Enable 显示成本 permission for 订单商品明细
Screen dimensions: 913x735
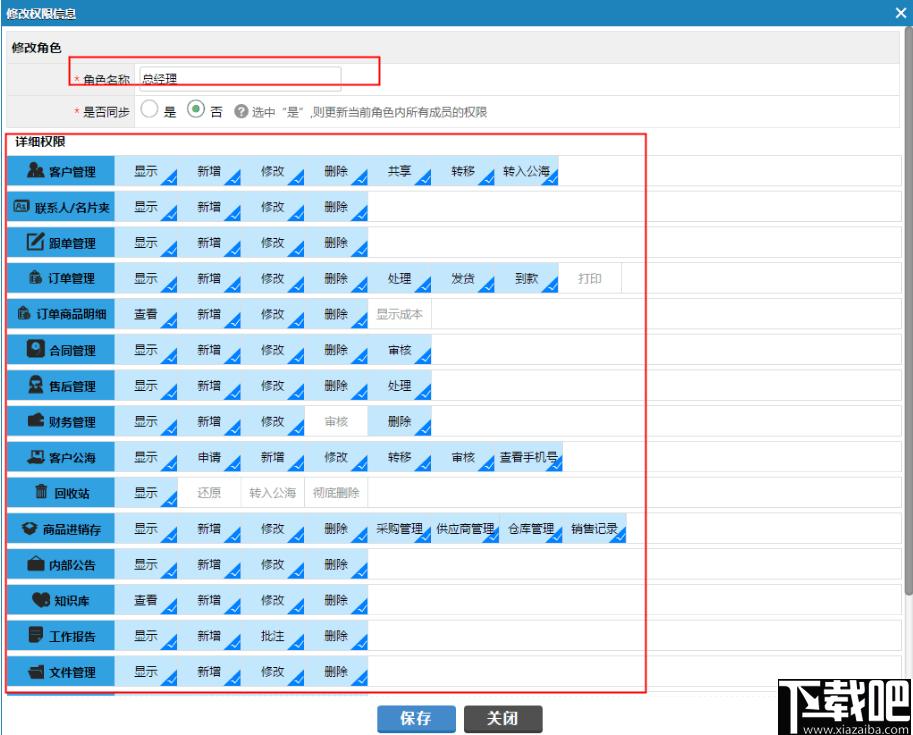(x=399, y=314)
